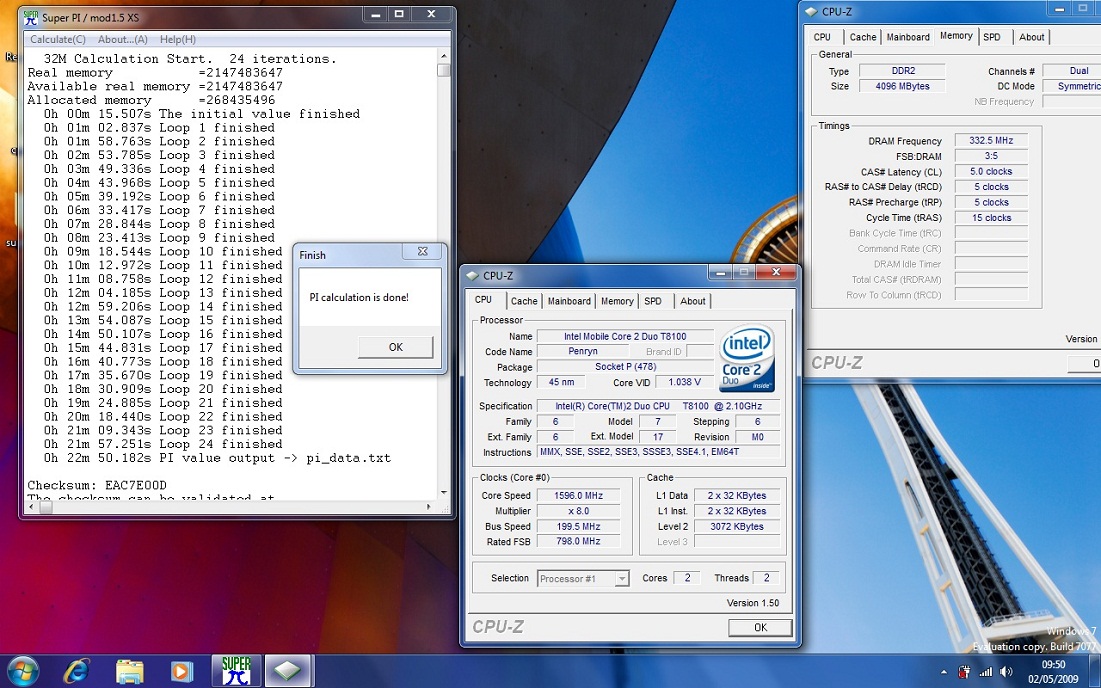Viewport: 1101px width, 688px height.
Task: Select Cache tab in background CPU-Z window
Action: [x=863, y=37]
